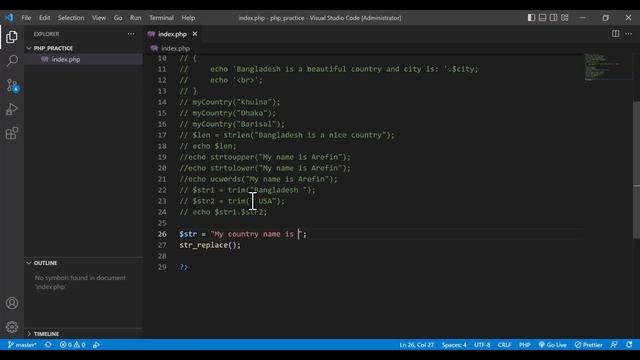
Task: Close the index.php tab
Action: click(x=195, y=34)
